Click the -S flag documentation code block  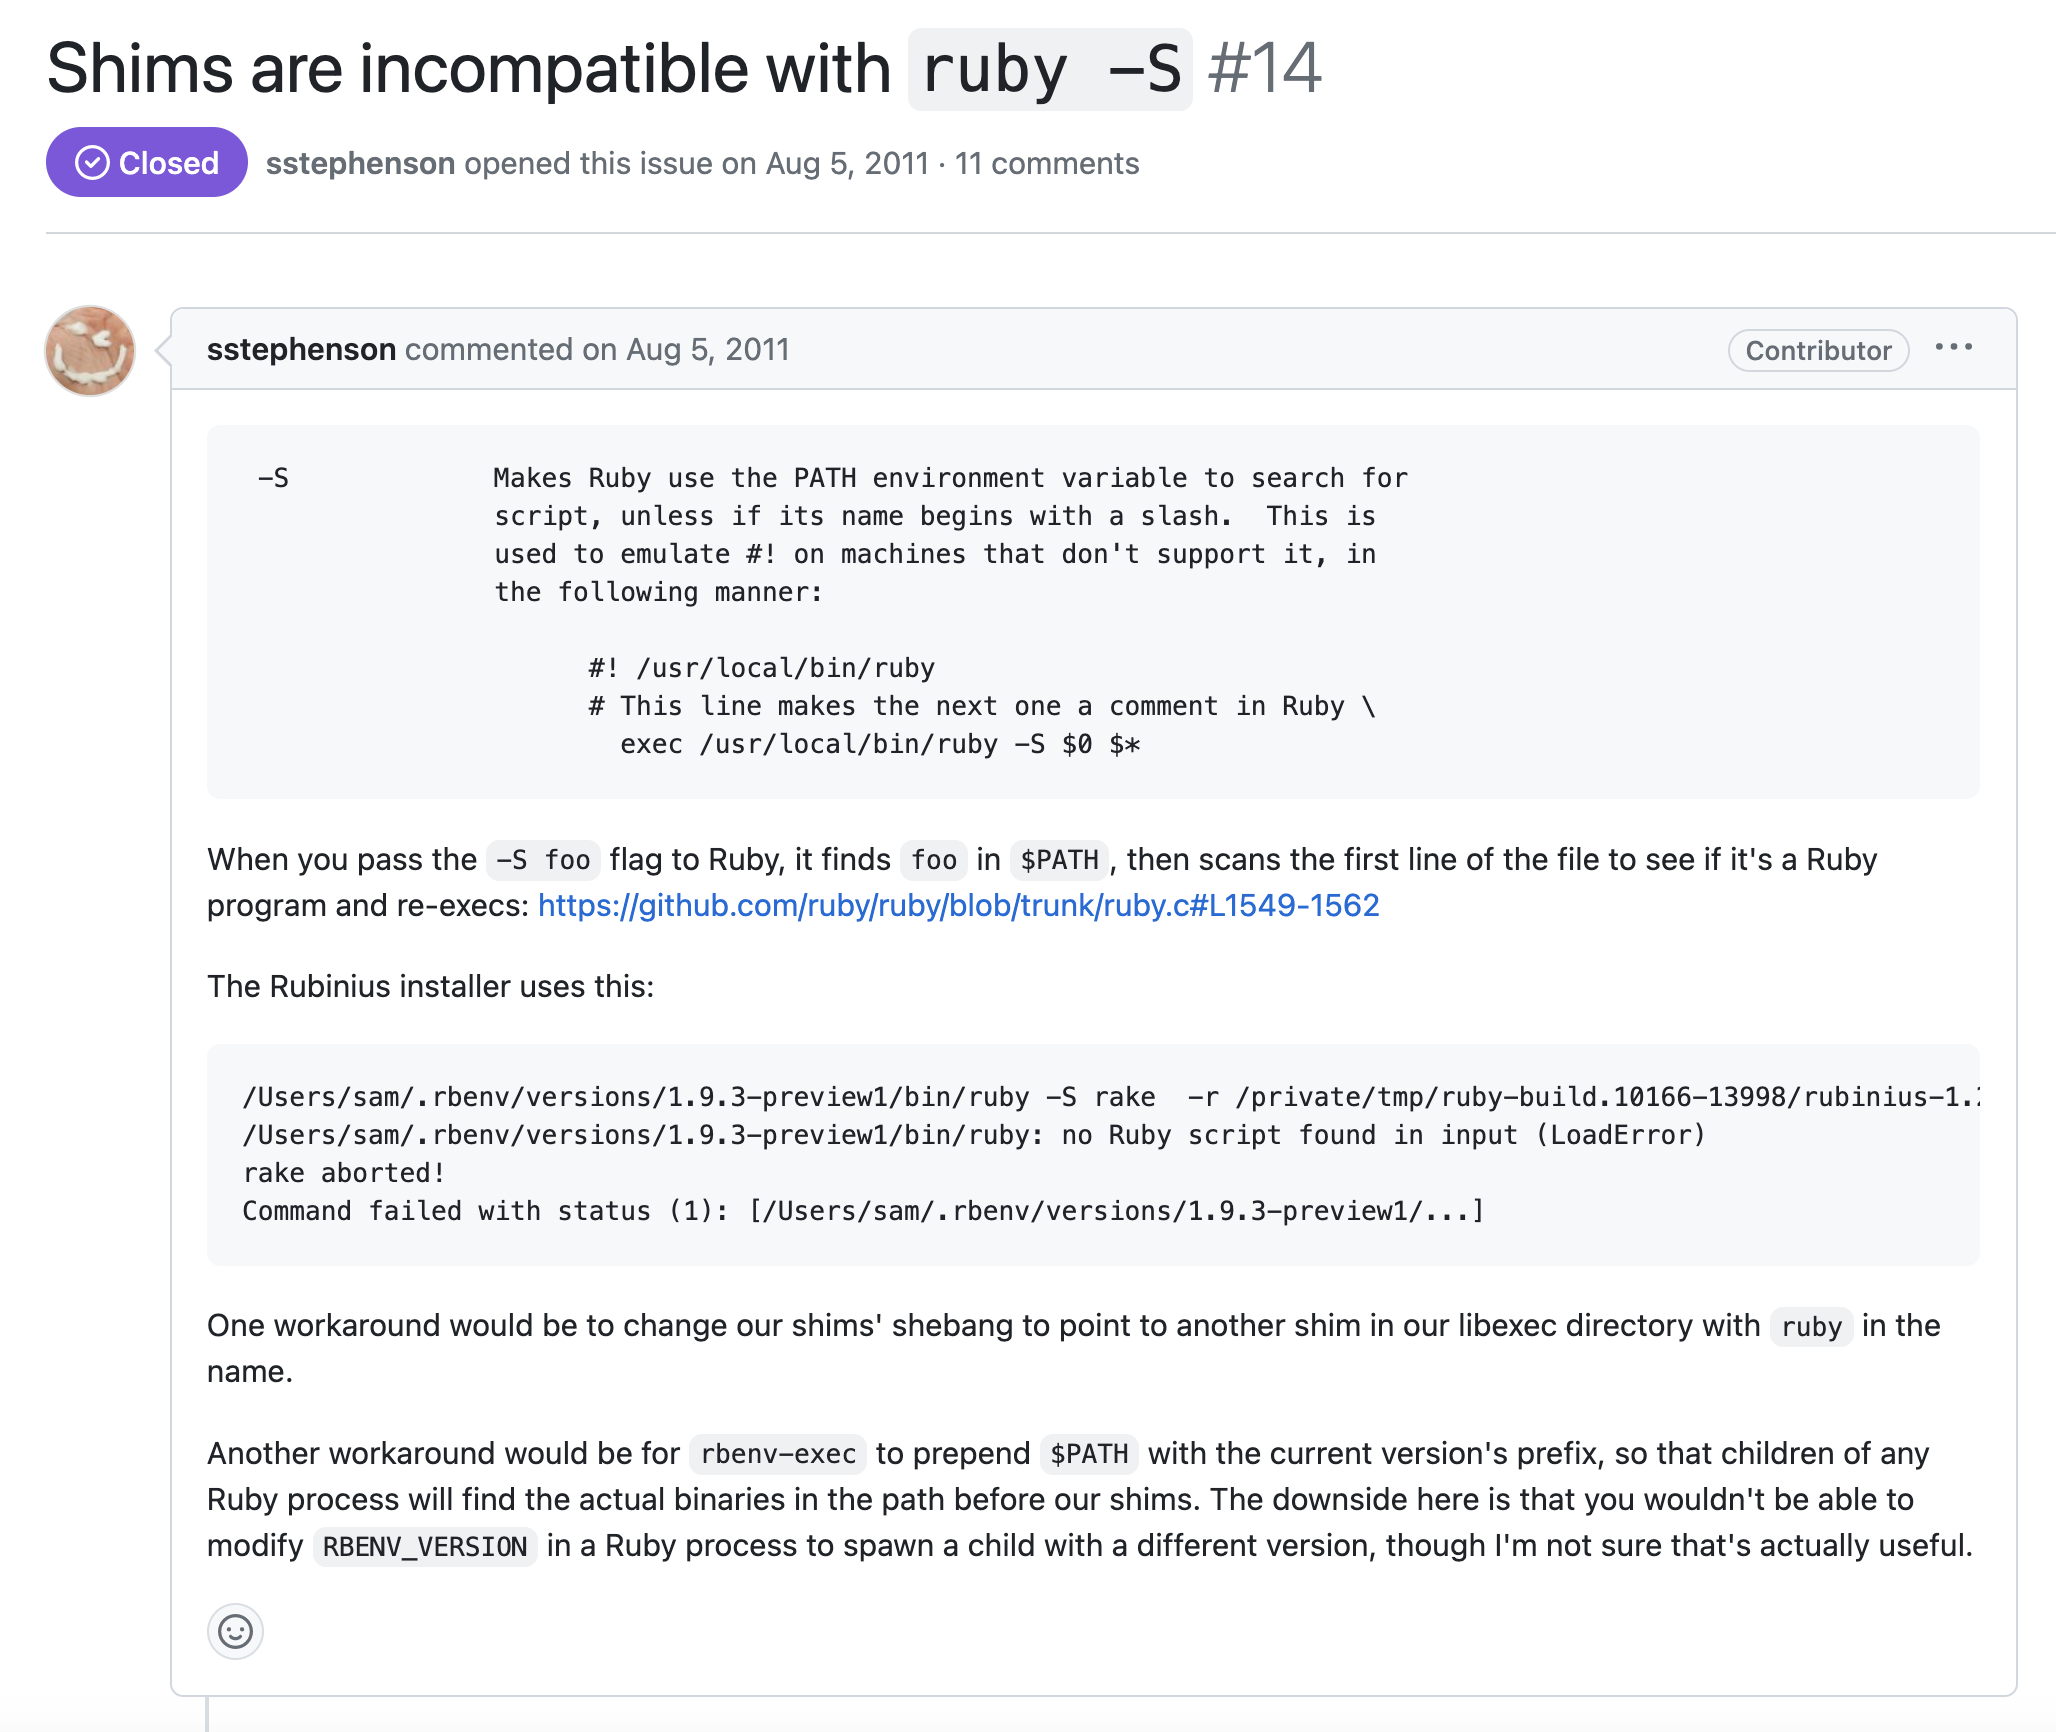(x=1093, y=611)
